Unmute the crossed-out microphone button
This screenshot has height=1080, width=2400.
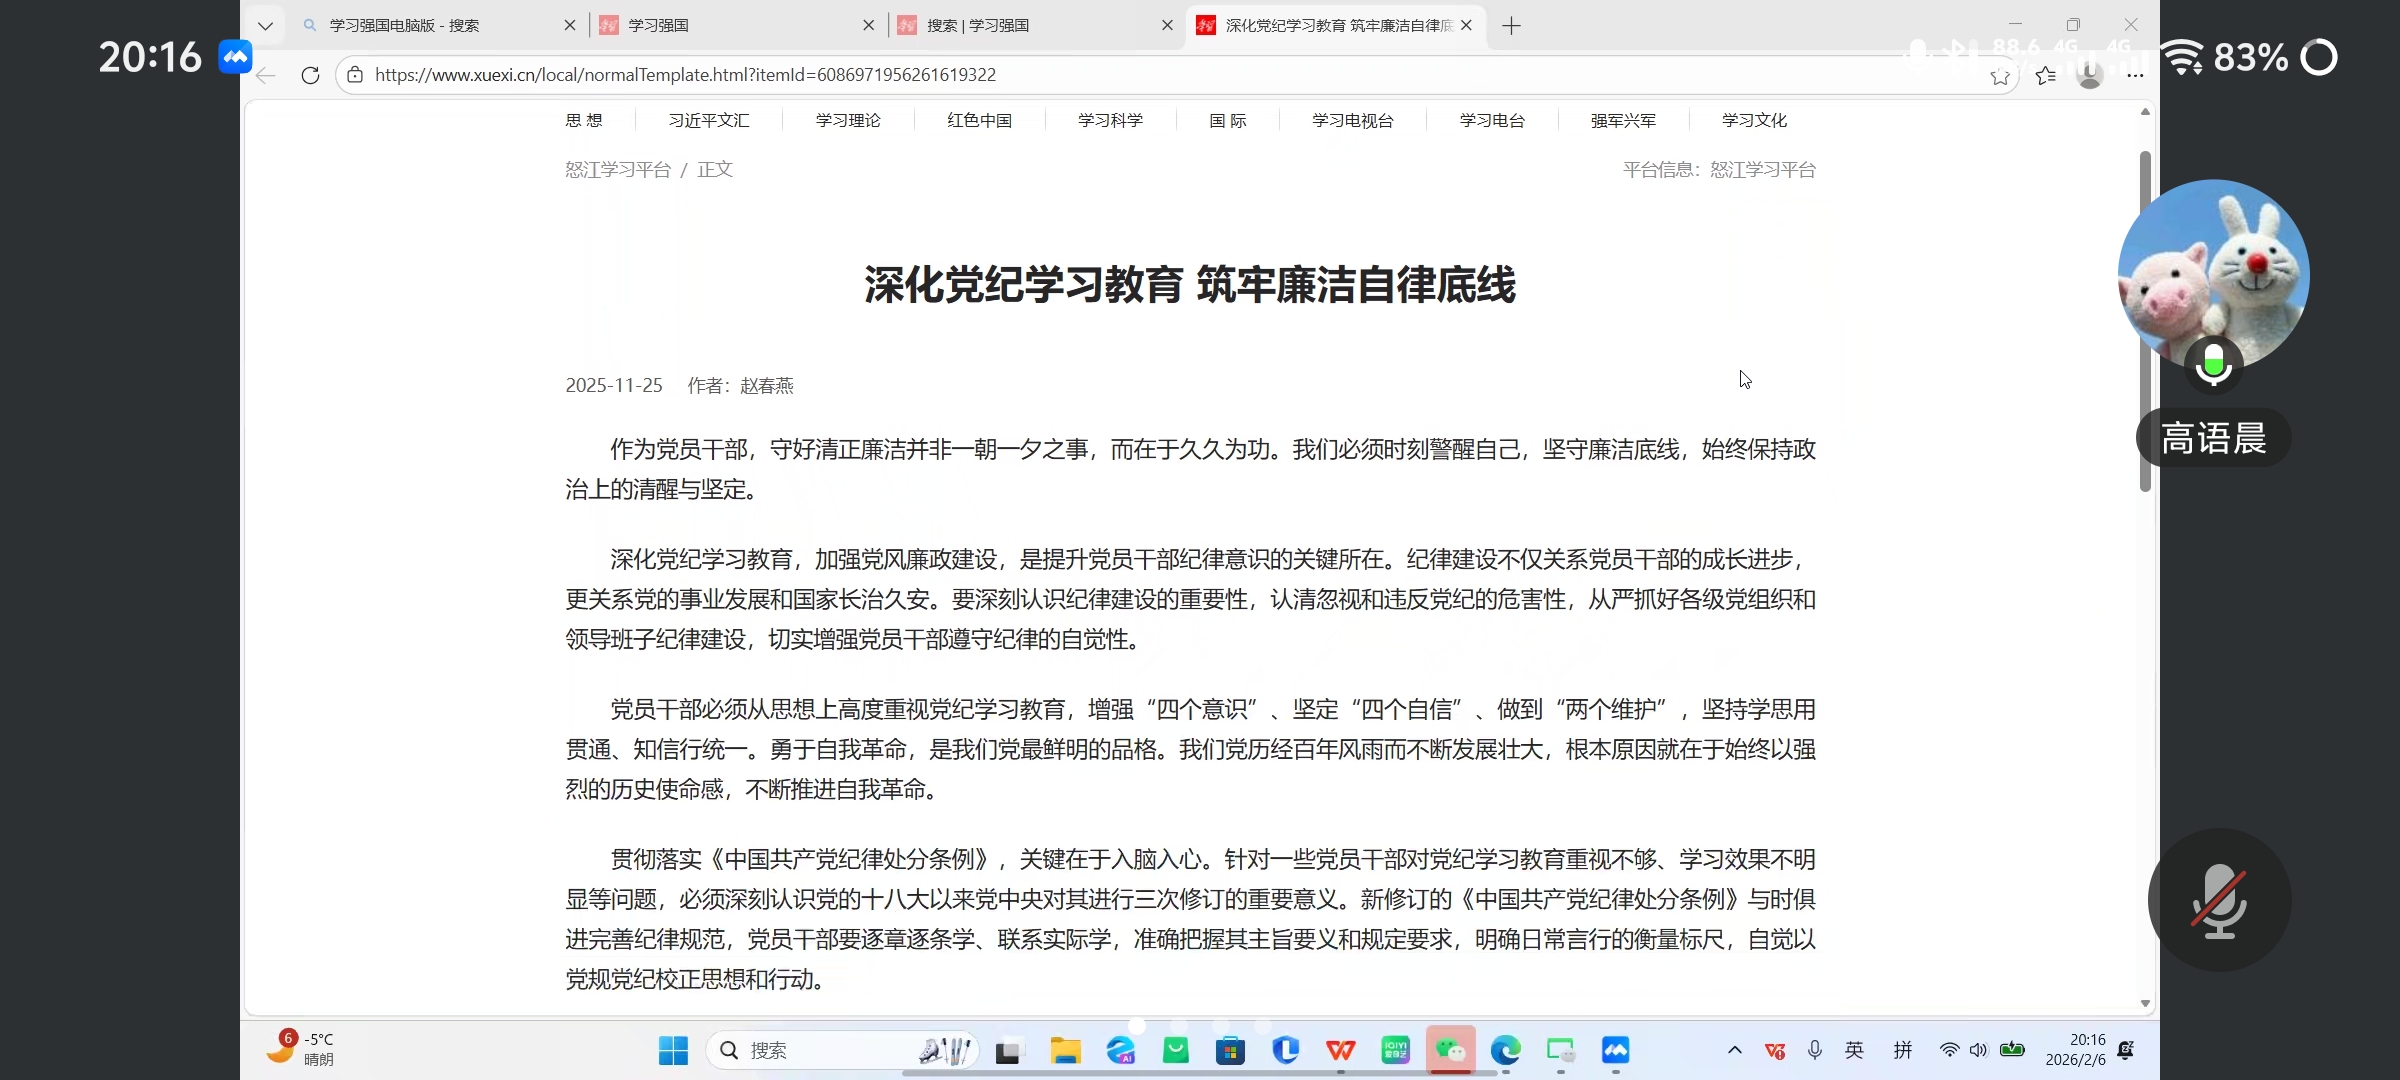coord(2219,900)
